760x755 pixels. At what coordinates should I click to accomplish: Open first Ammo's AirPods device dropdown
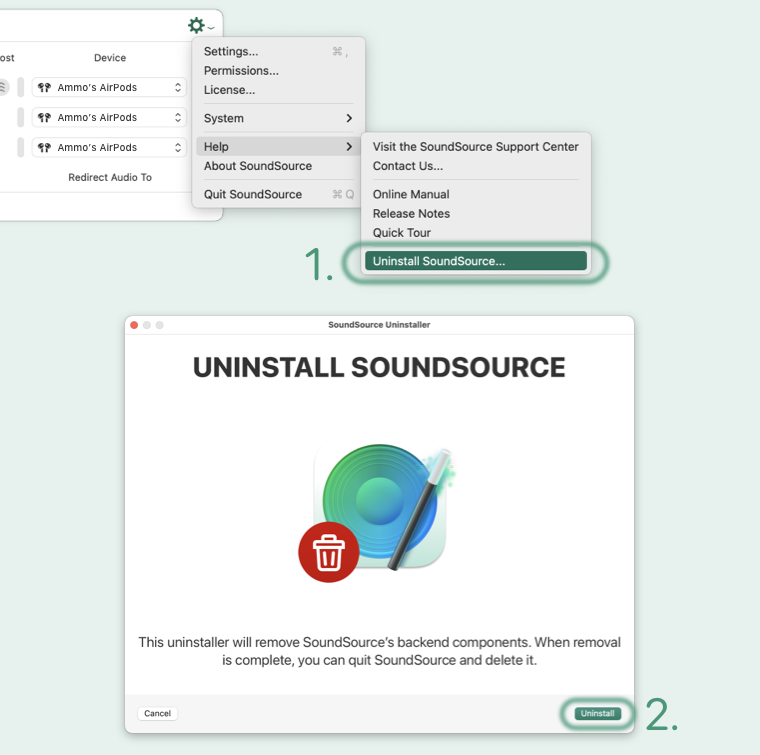pyautogui.click(x=110, y=87)
